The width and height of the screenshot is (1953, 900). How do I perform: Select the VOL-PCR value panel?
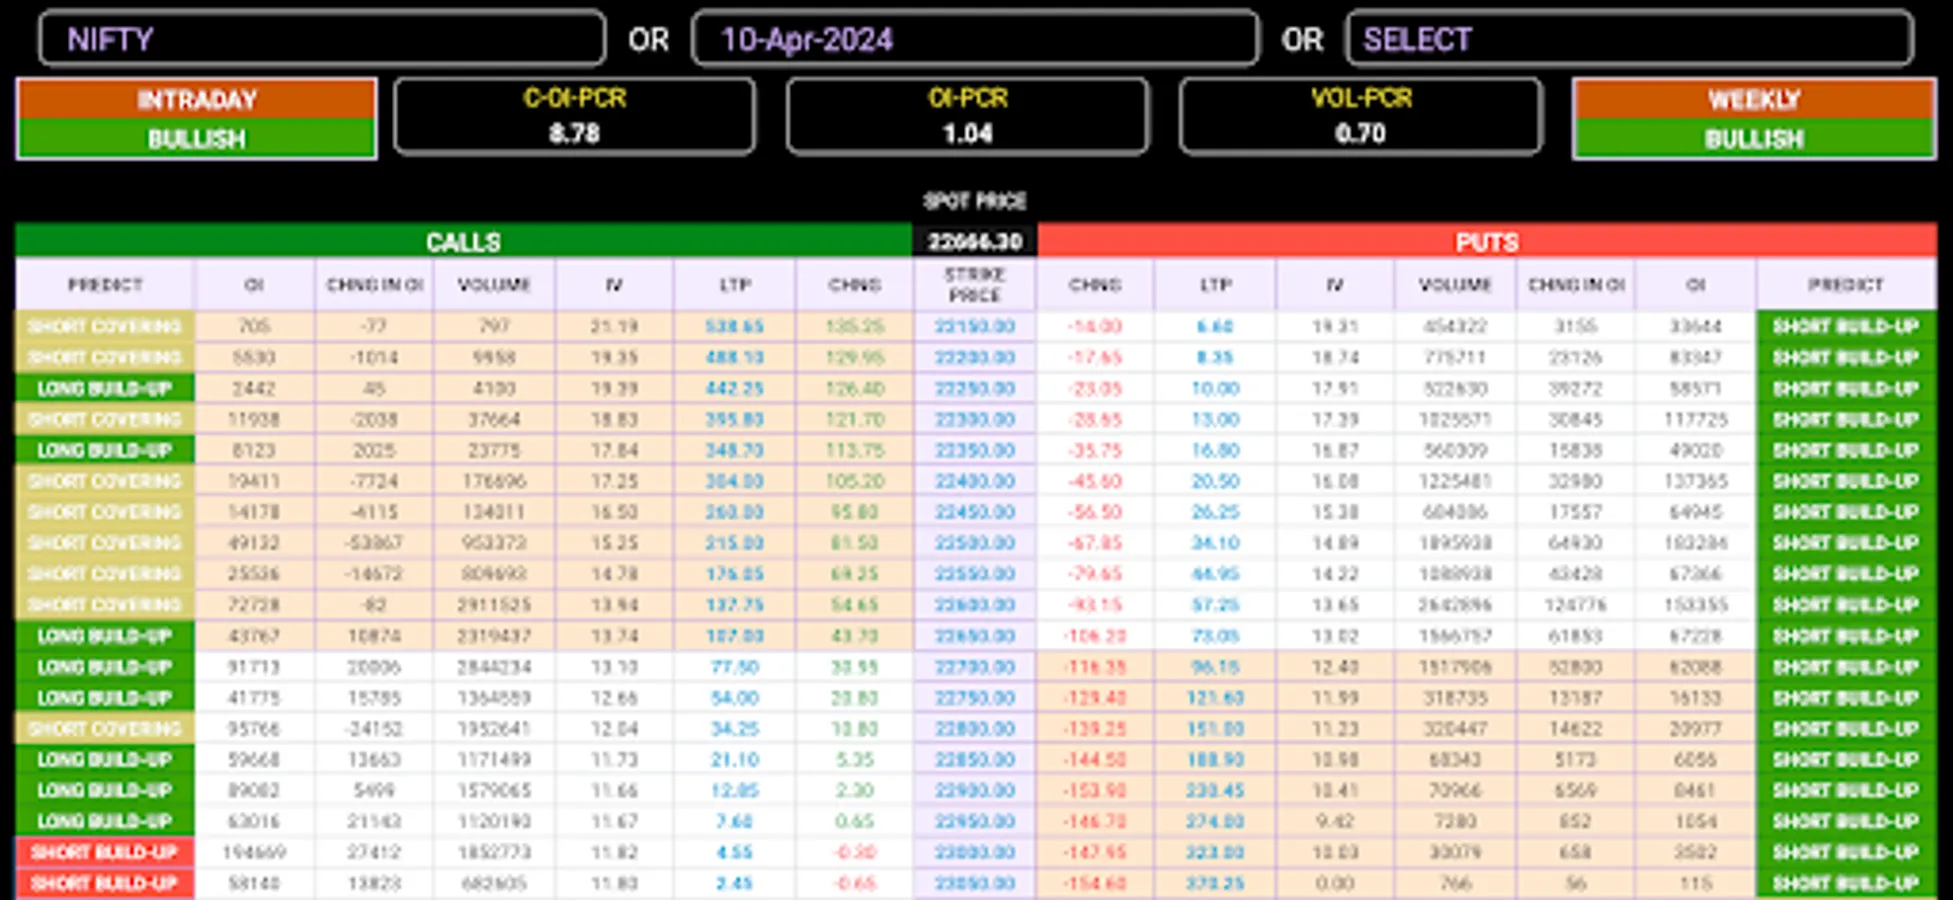(1360, 116)
